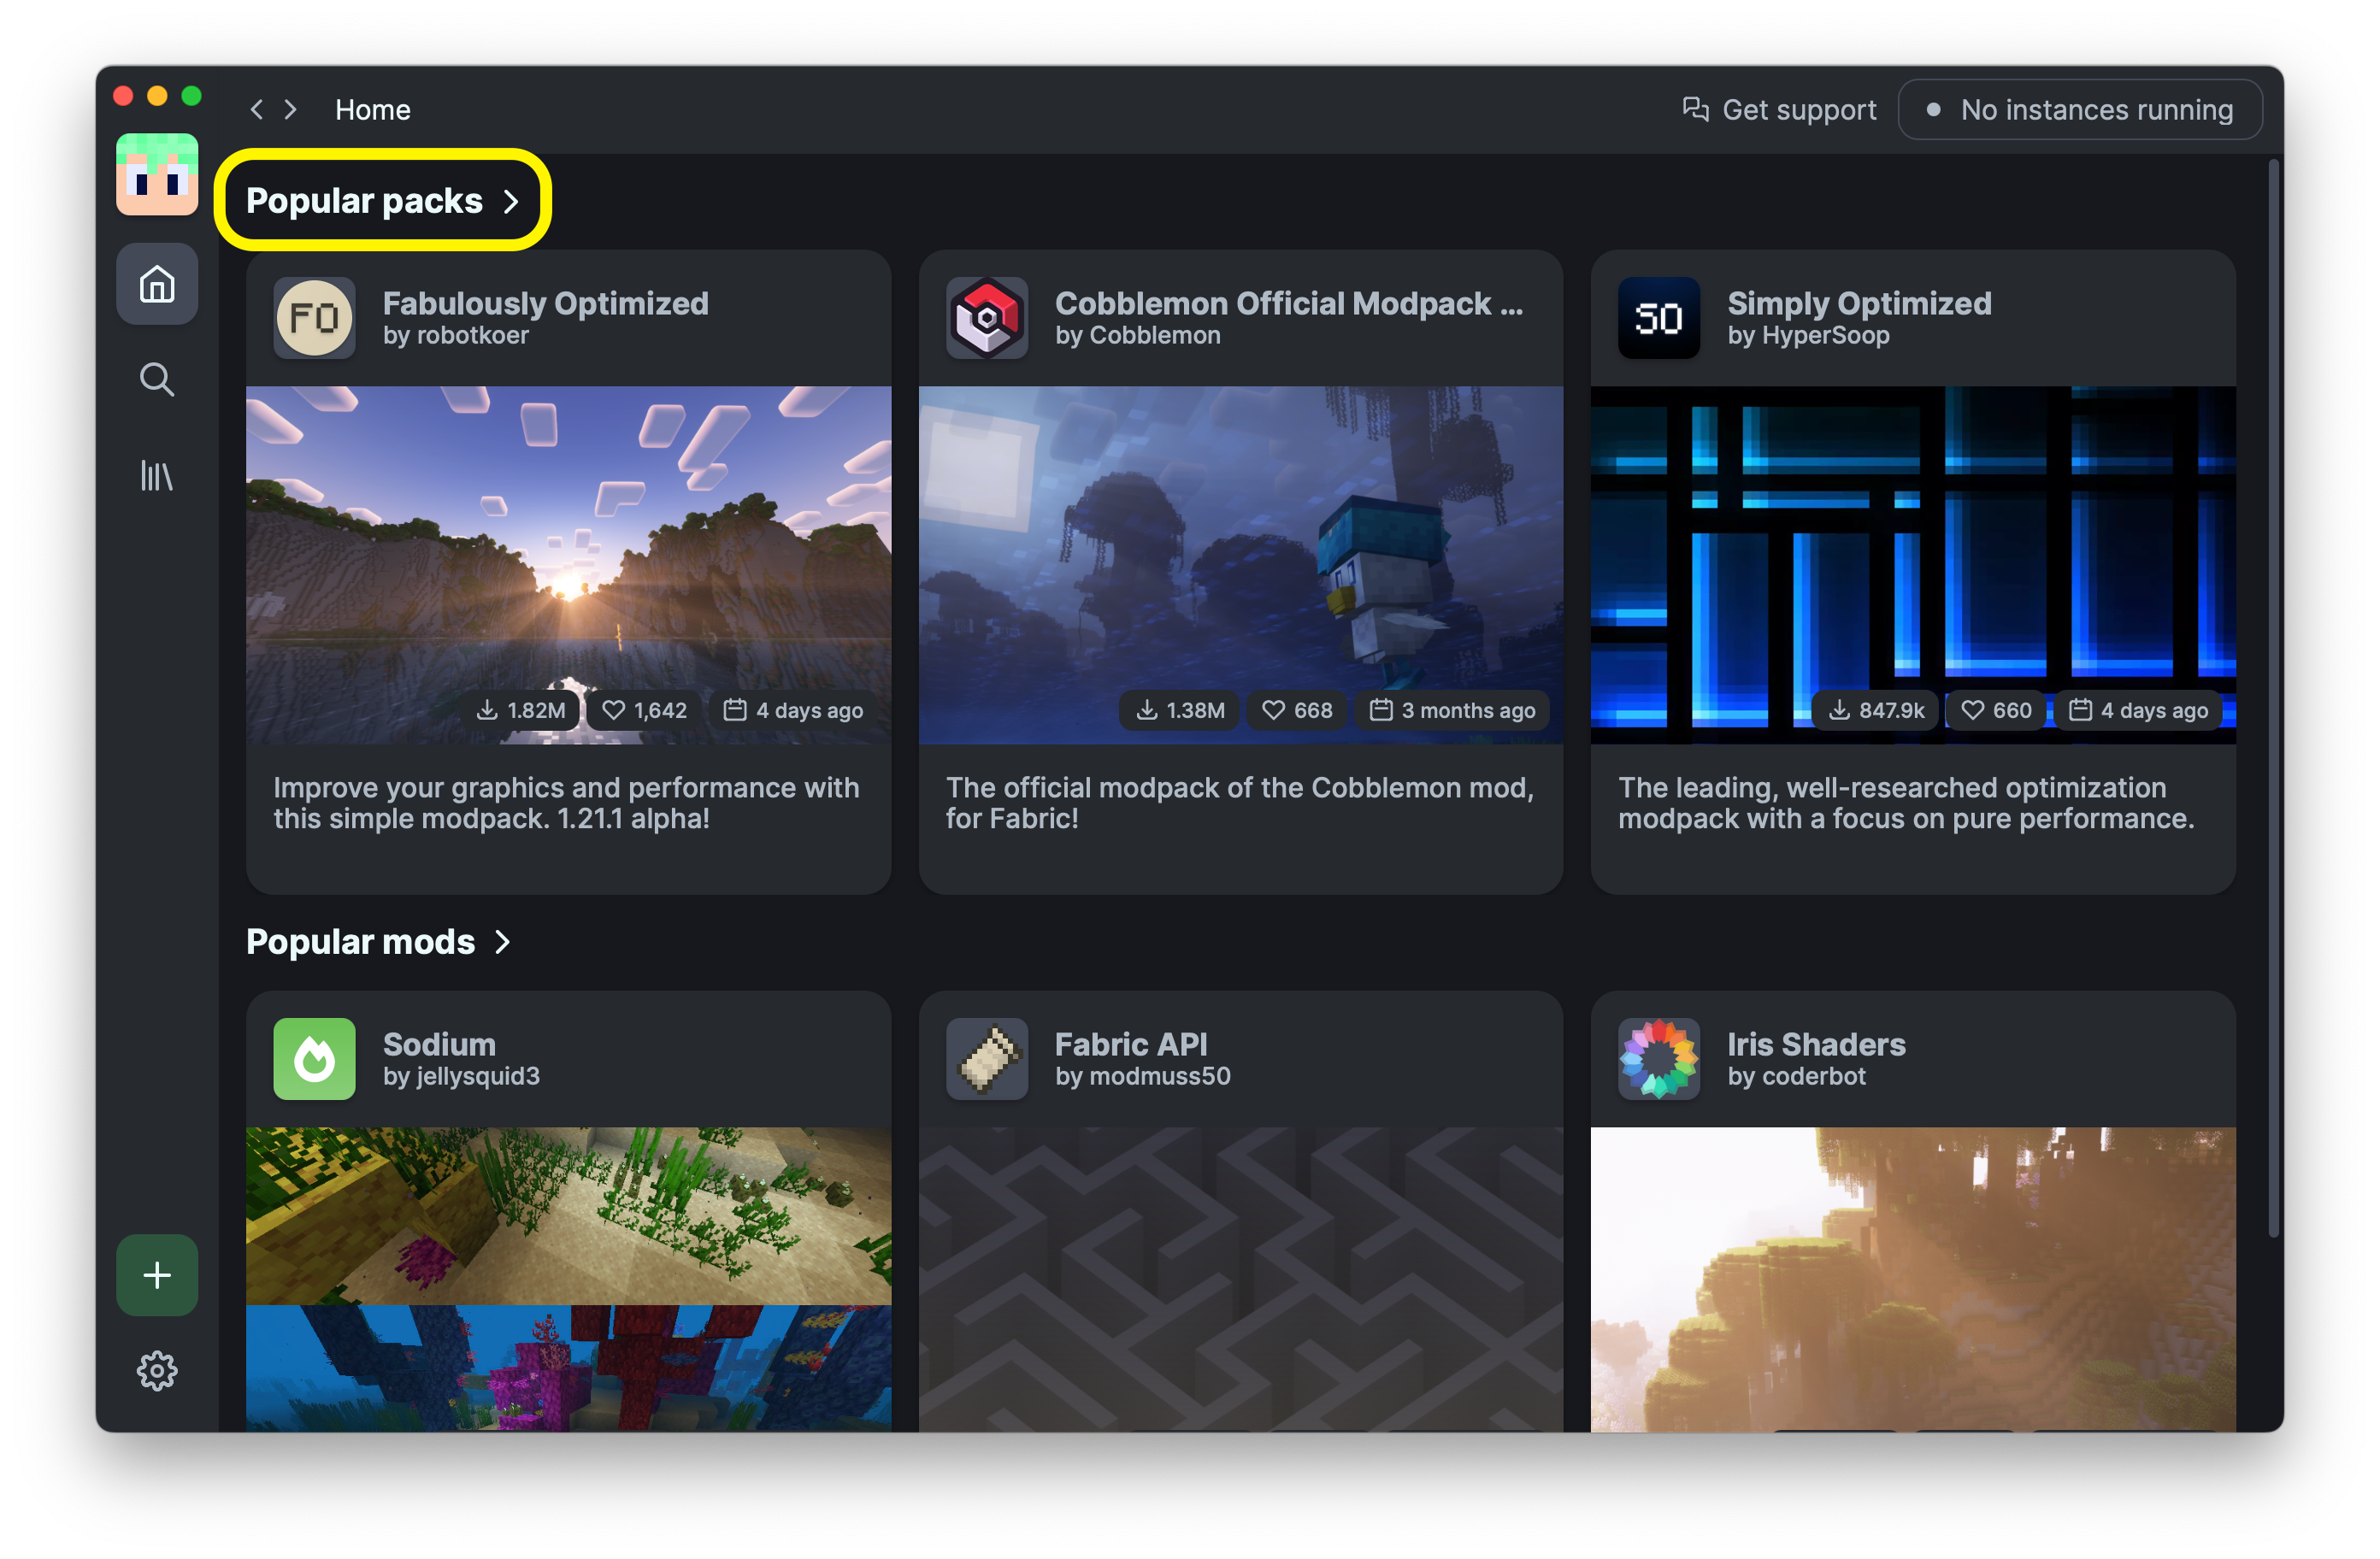The image size is (2380, 1559).
Task: Click author text by Cobblemon
Action: (x=1137, y=336)
